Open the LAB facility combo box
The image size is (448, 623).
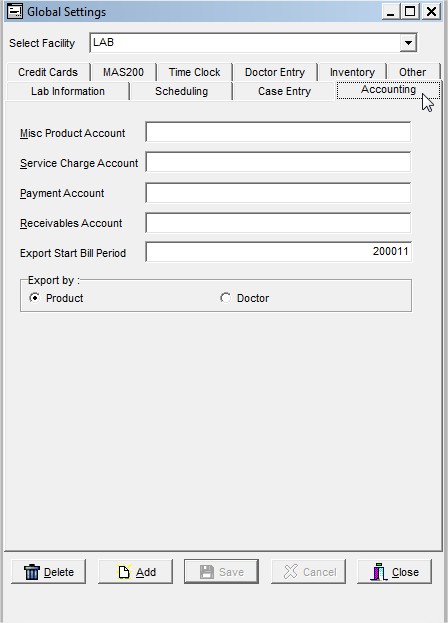tap(253, 43)
